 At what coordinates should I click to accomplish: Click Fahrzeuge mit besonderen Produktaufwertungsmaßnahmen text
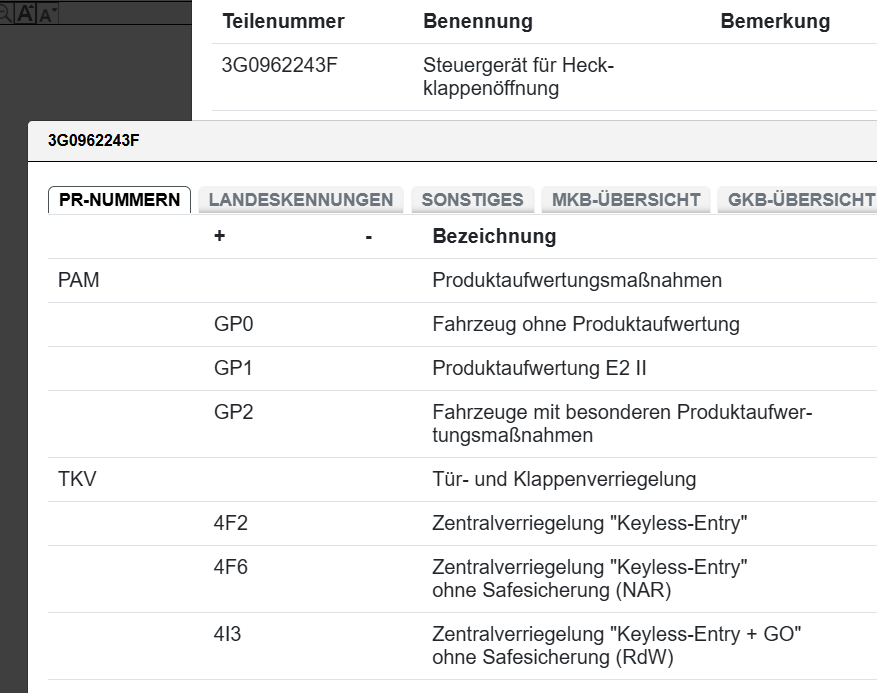click(x=622, y=423)
